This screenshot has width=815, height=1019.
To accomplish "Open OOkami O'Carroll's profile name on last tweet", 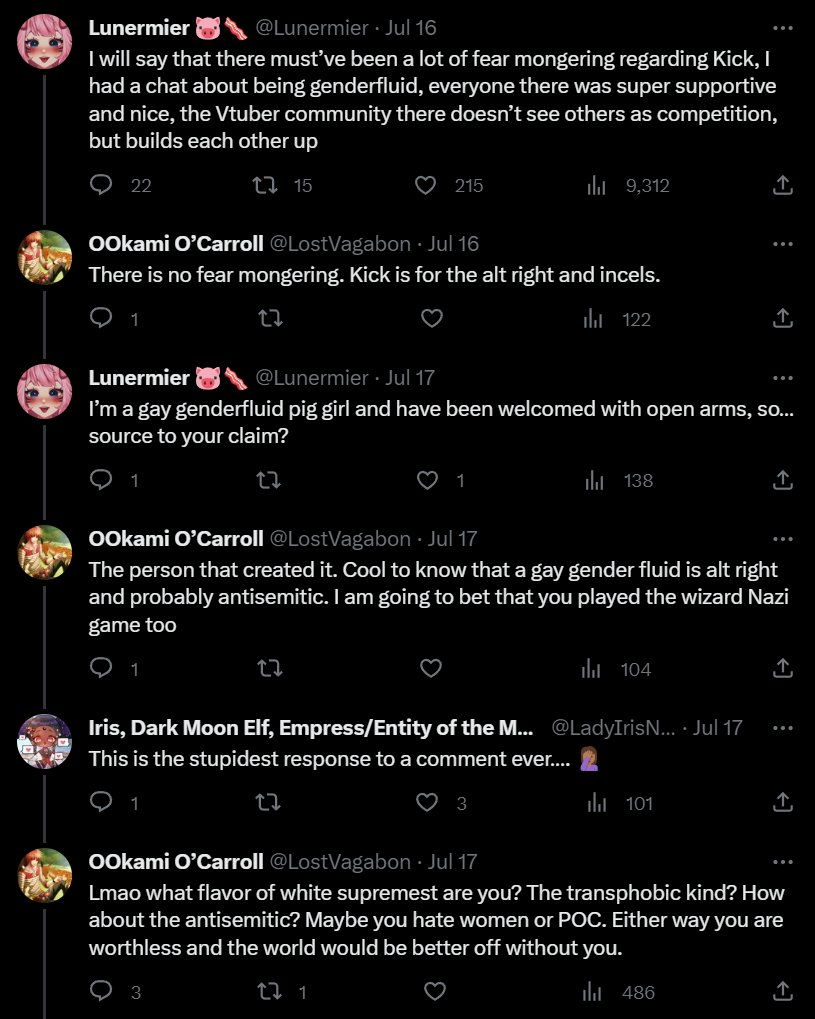I will click(176, 862).
